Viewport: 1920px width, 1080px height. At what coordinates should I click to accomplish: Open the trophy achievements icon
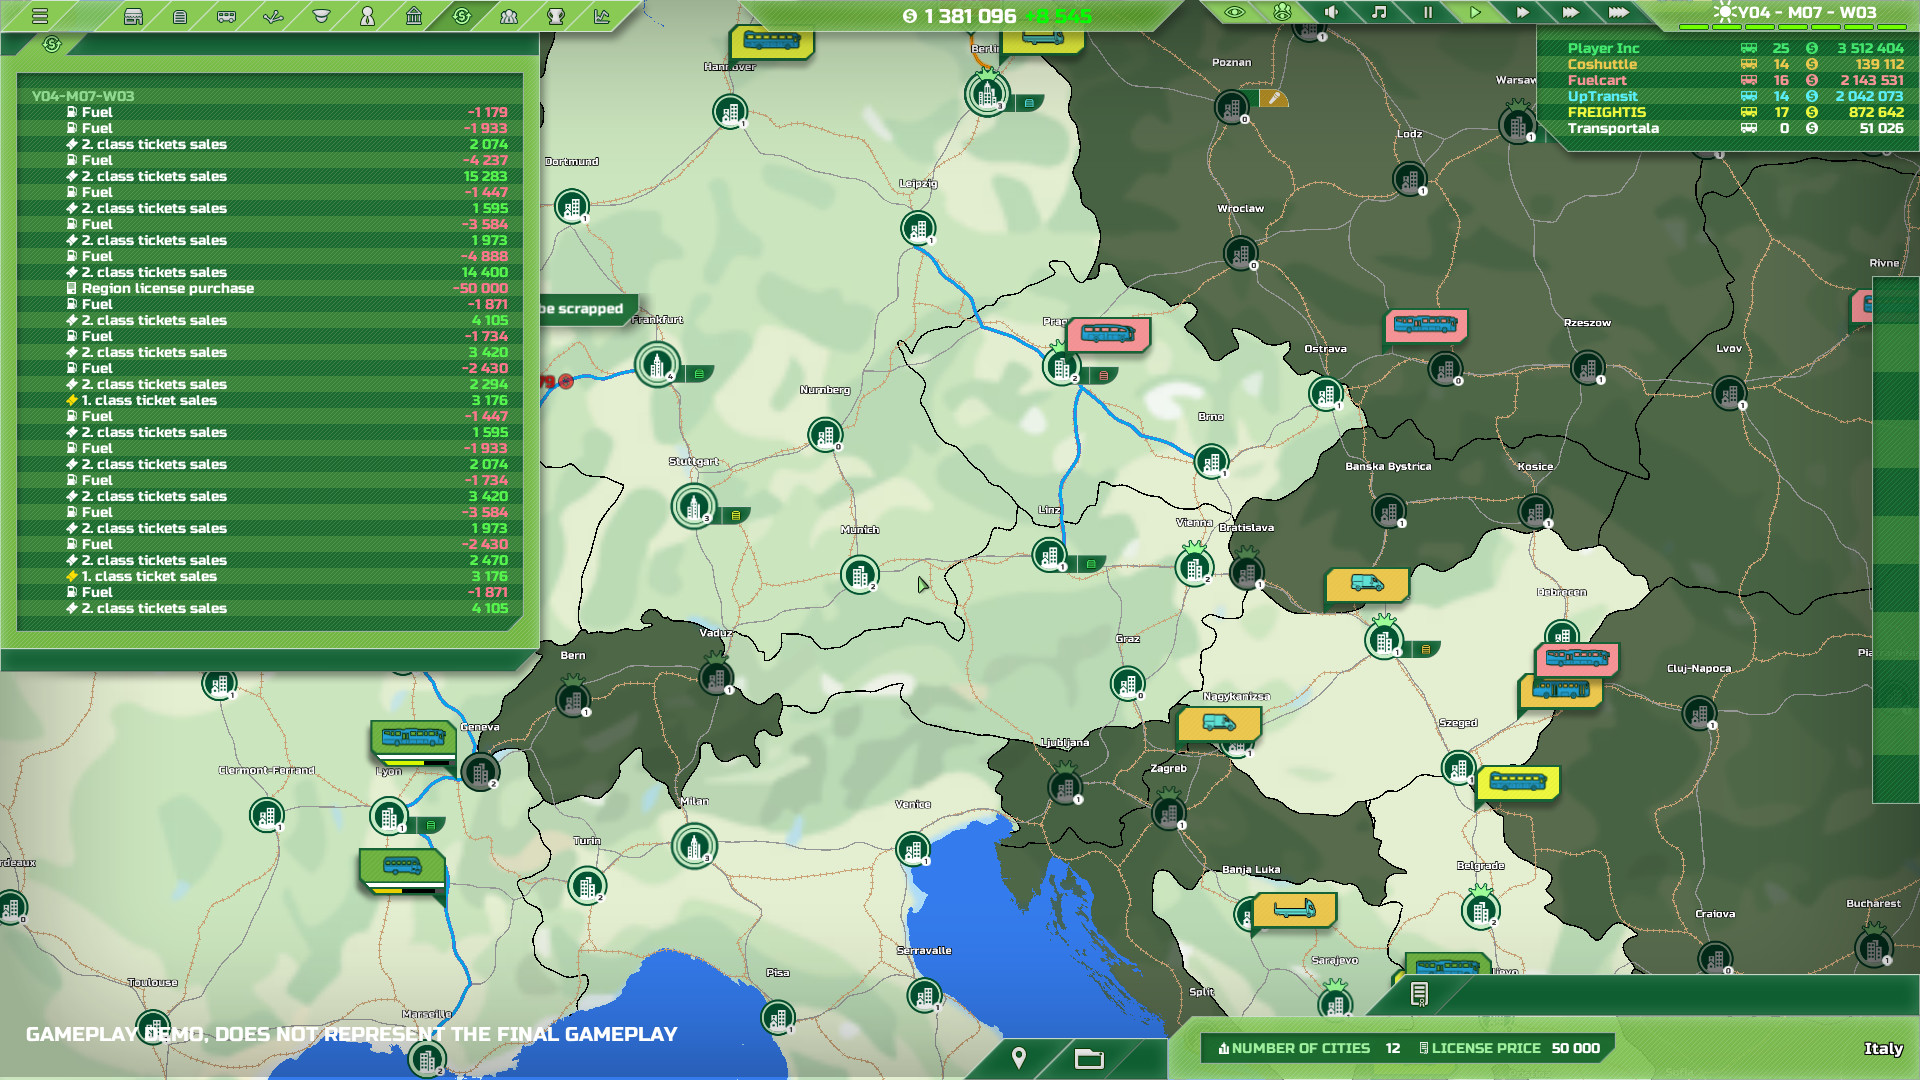[x=556, y=16]
